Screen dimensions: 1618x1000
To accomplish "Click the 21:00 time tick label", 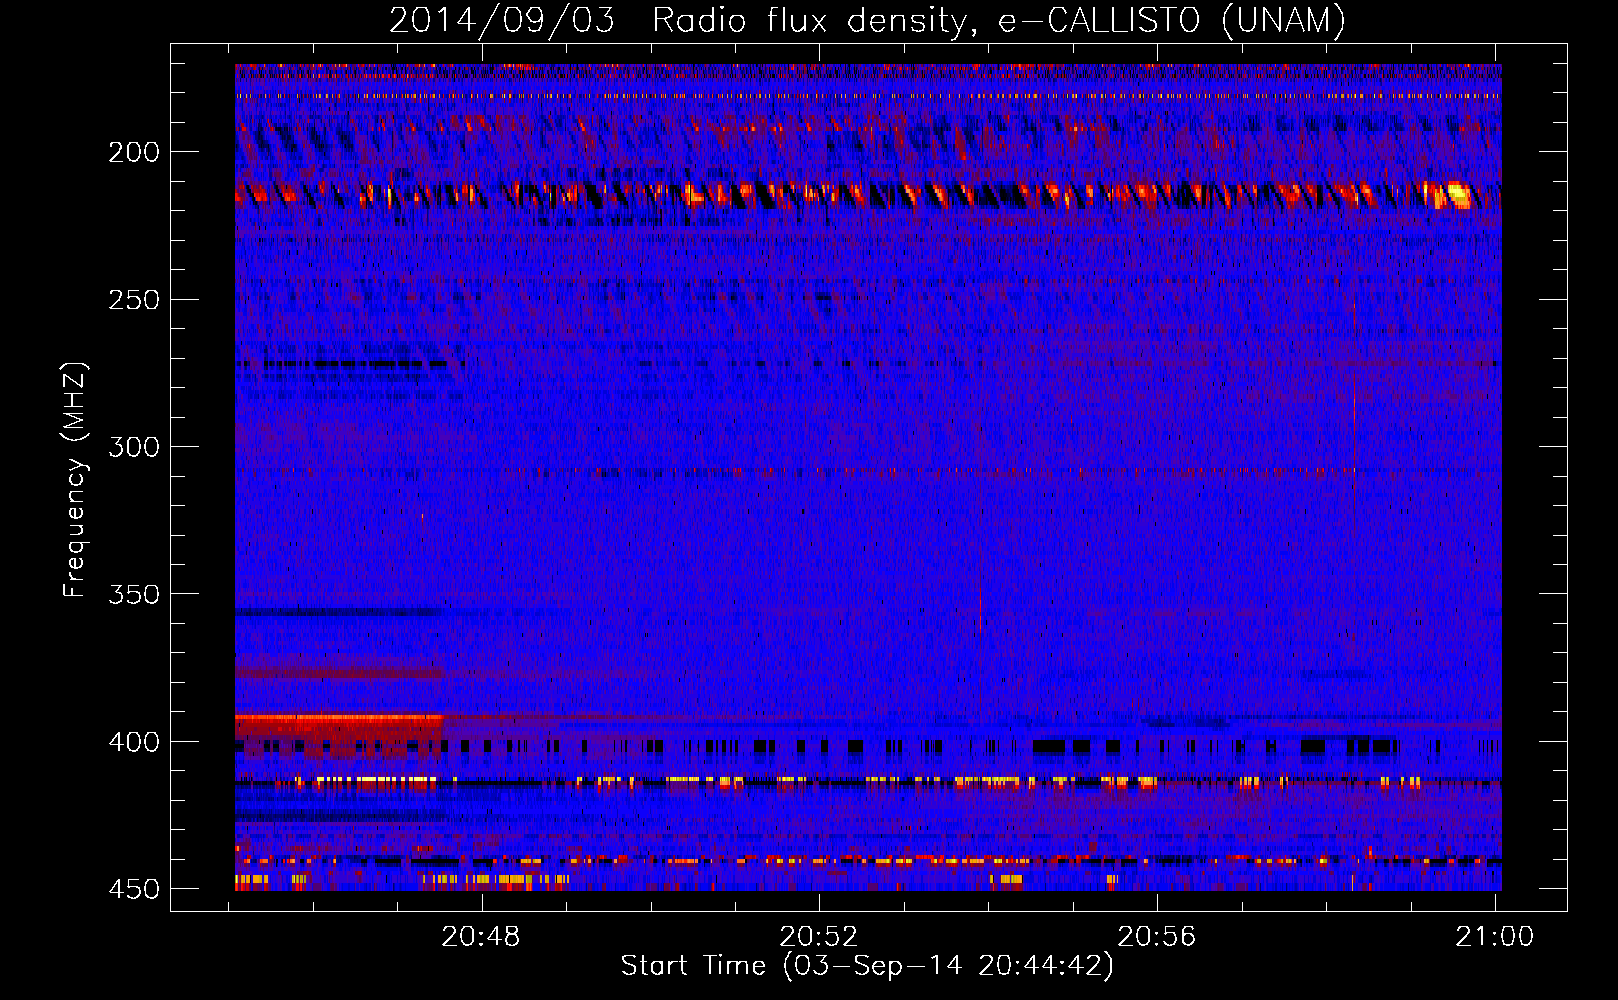I will click(1494, 937).
